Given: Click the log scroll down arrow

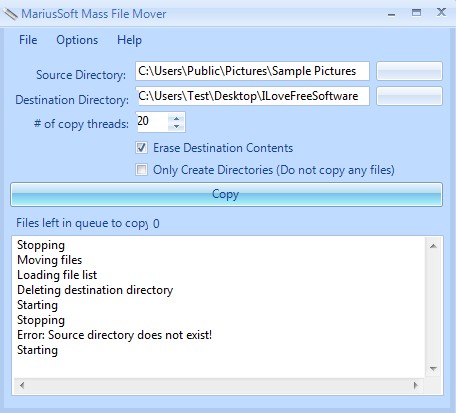Looking at the screenshot, I should click(433, 369).
